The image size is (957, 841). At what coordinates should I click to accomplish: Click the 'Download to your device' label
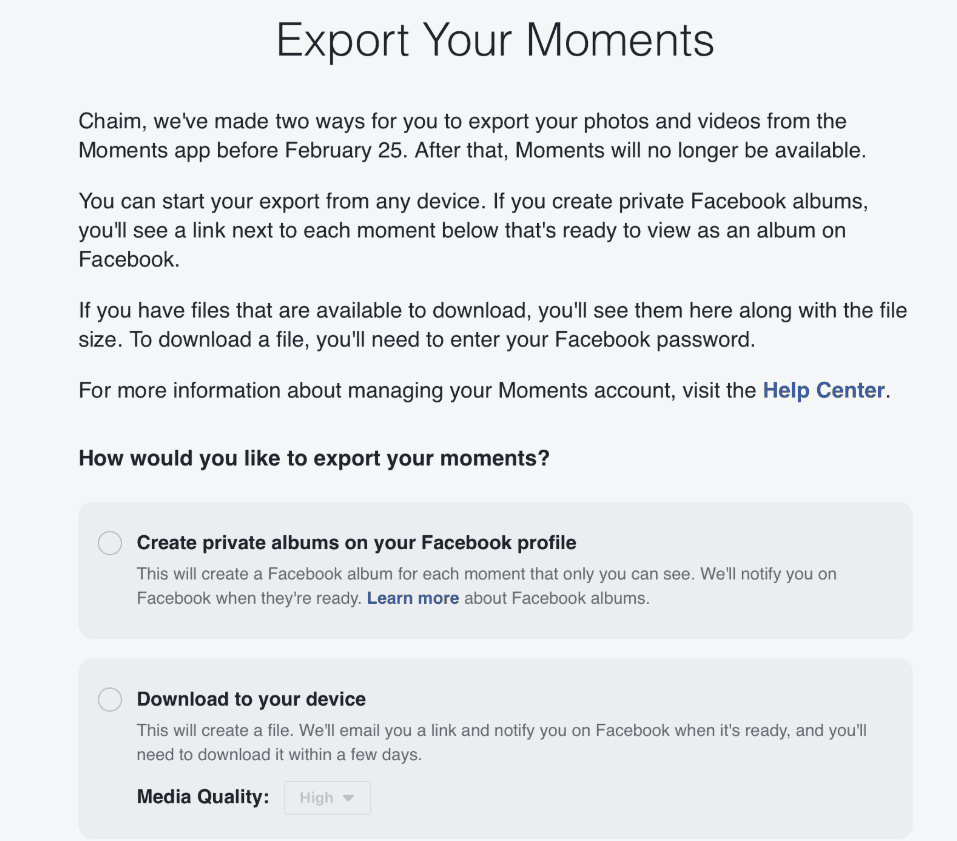[251, 699]
